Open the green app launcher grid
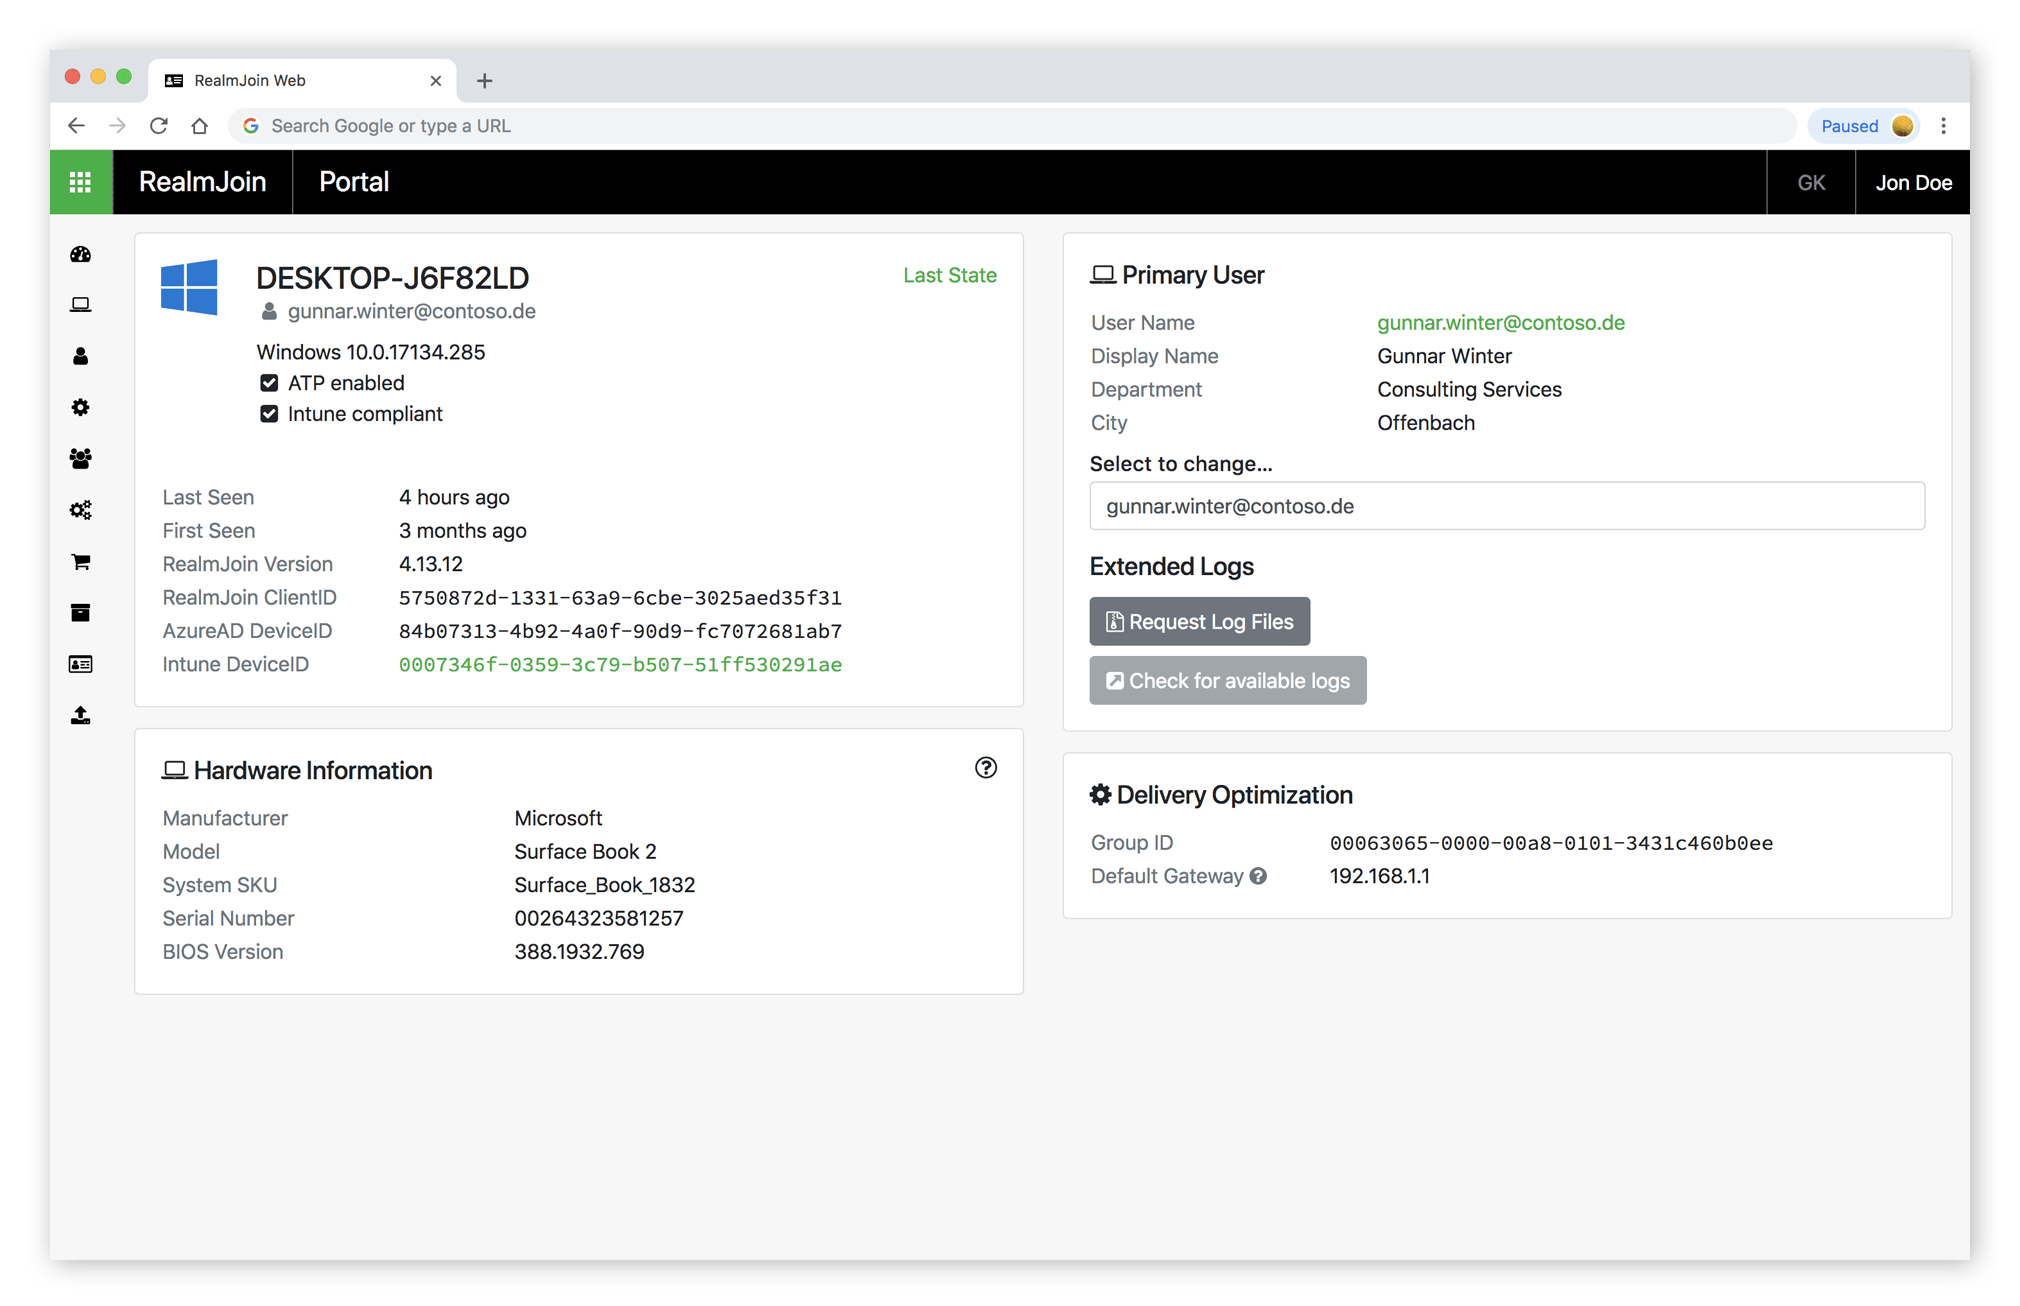The width and height of the screenshot is (2020, 1306). tap(81, 182)
